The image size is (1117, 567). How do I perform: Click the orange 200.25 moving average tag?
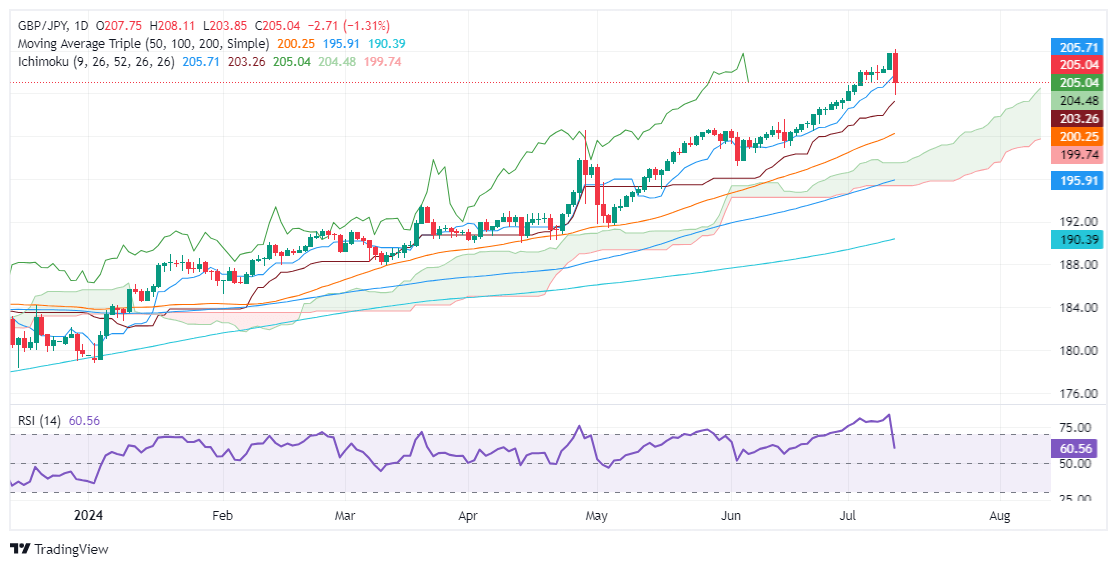[x=1079, y=137]
